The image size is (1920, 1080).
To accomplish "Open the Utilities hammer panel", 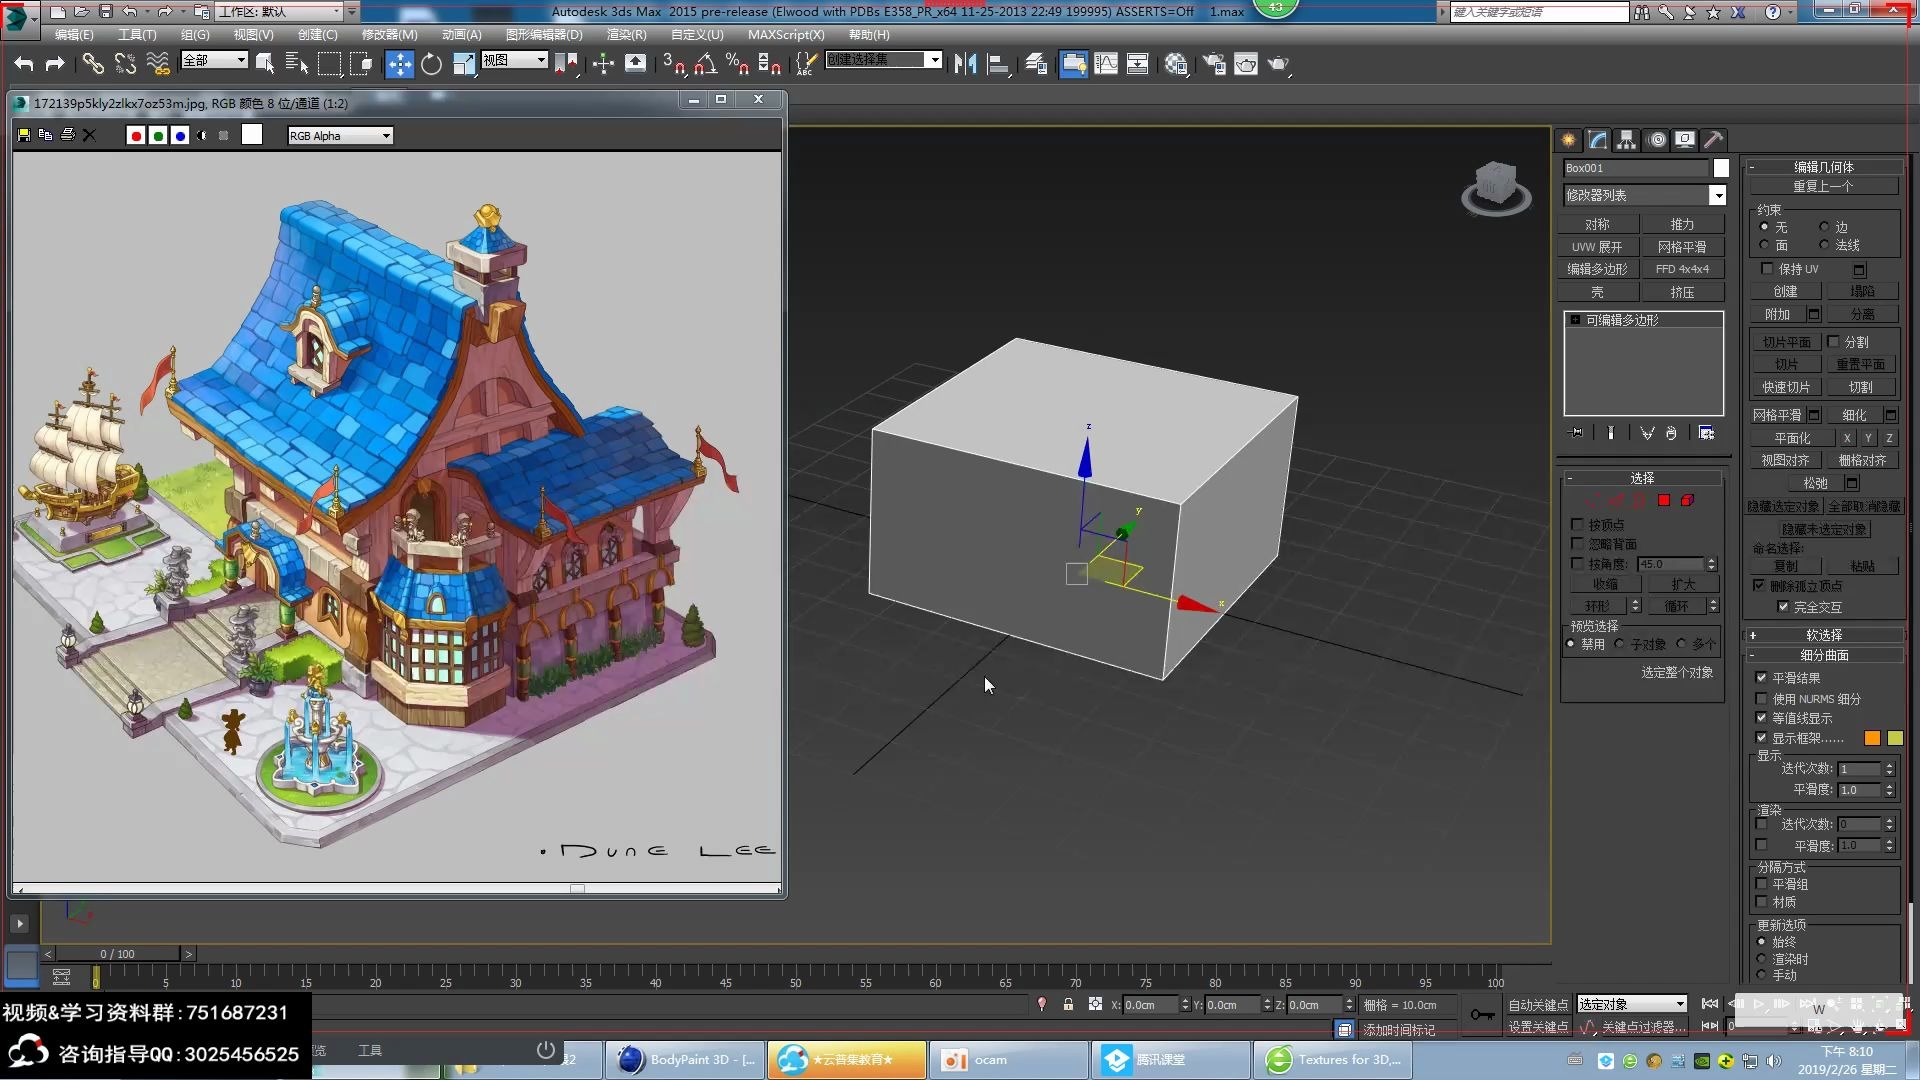I will pyautogui.click(x=1714, y=140).
